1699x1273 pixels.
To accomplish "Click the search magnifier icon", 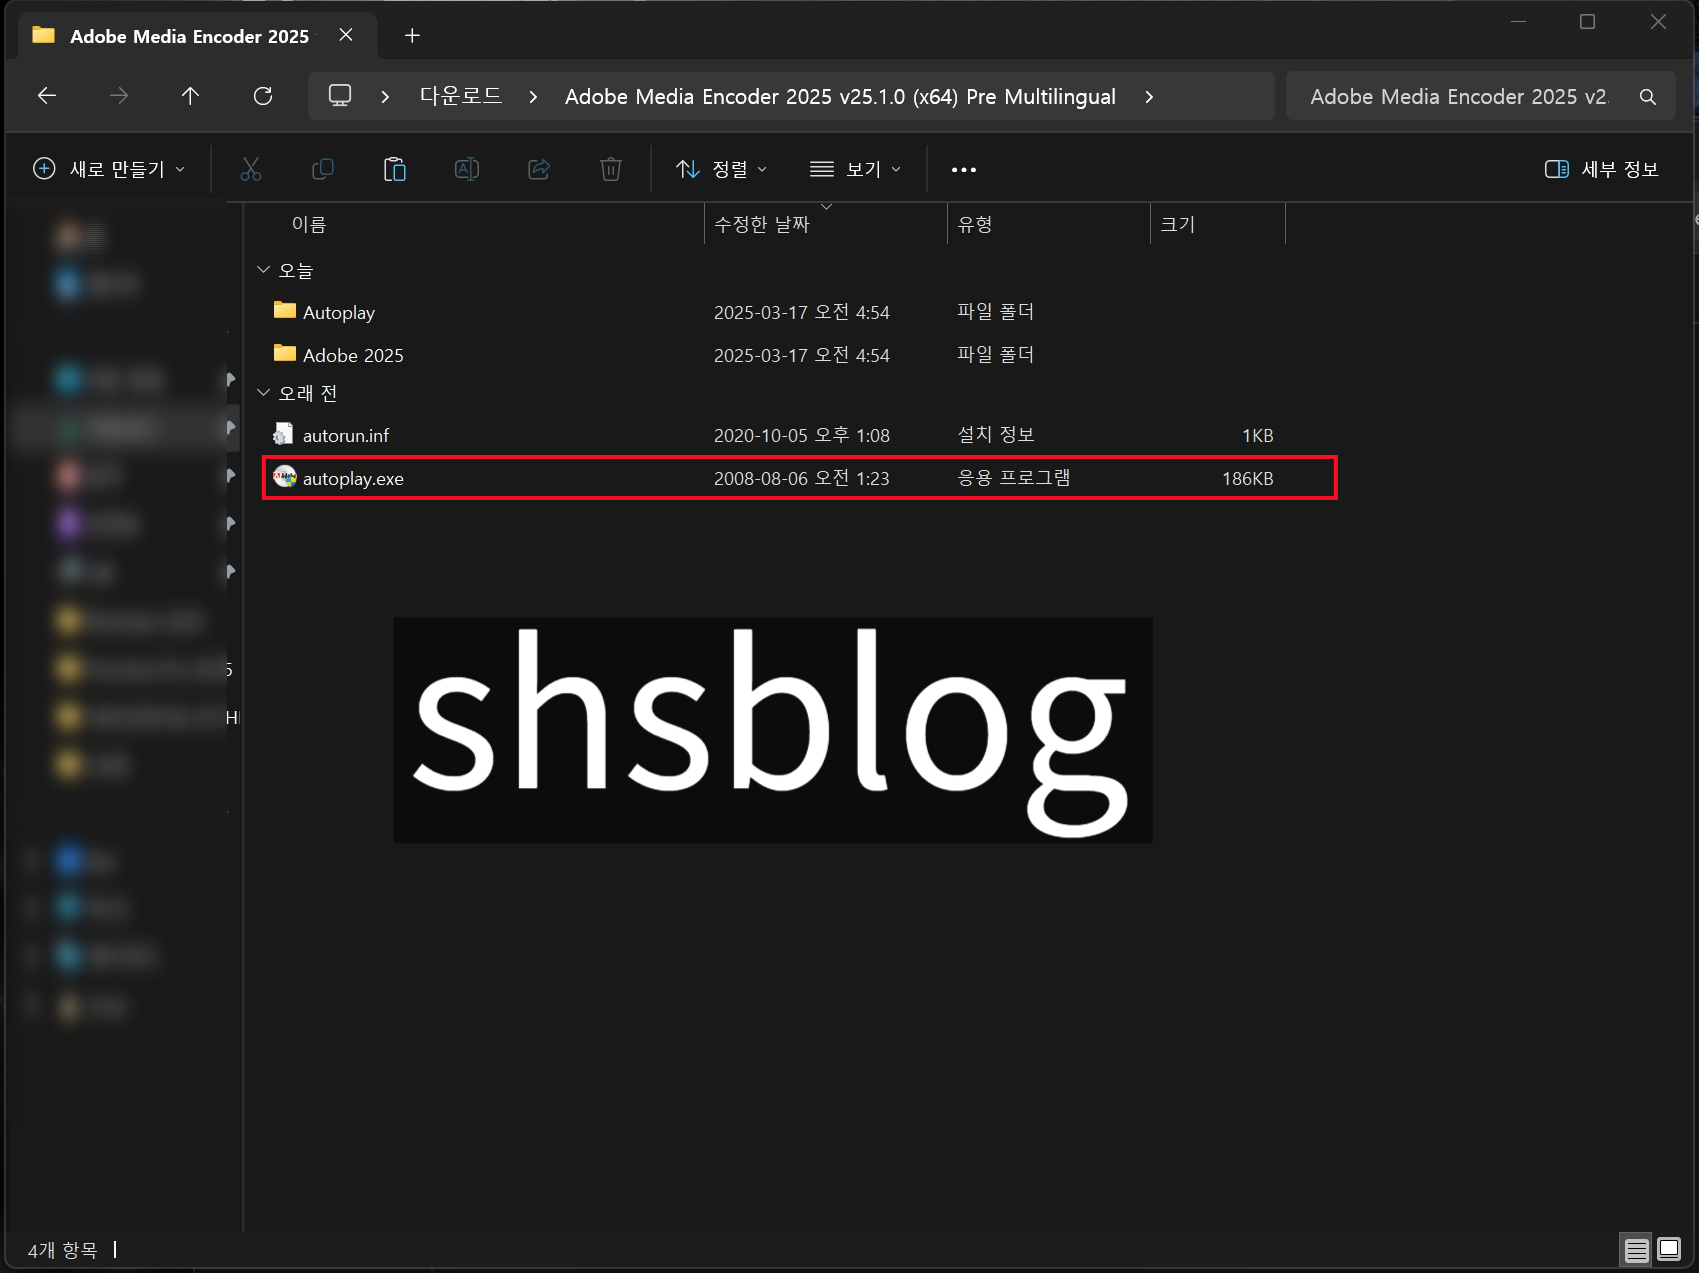I will [x=1648, y=97].
